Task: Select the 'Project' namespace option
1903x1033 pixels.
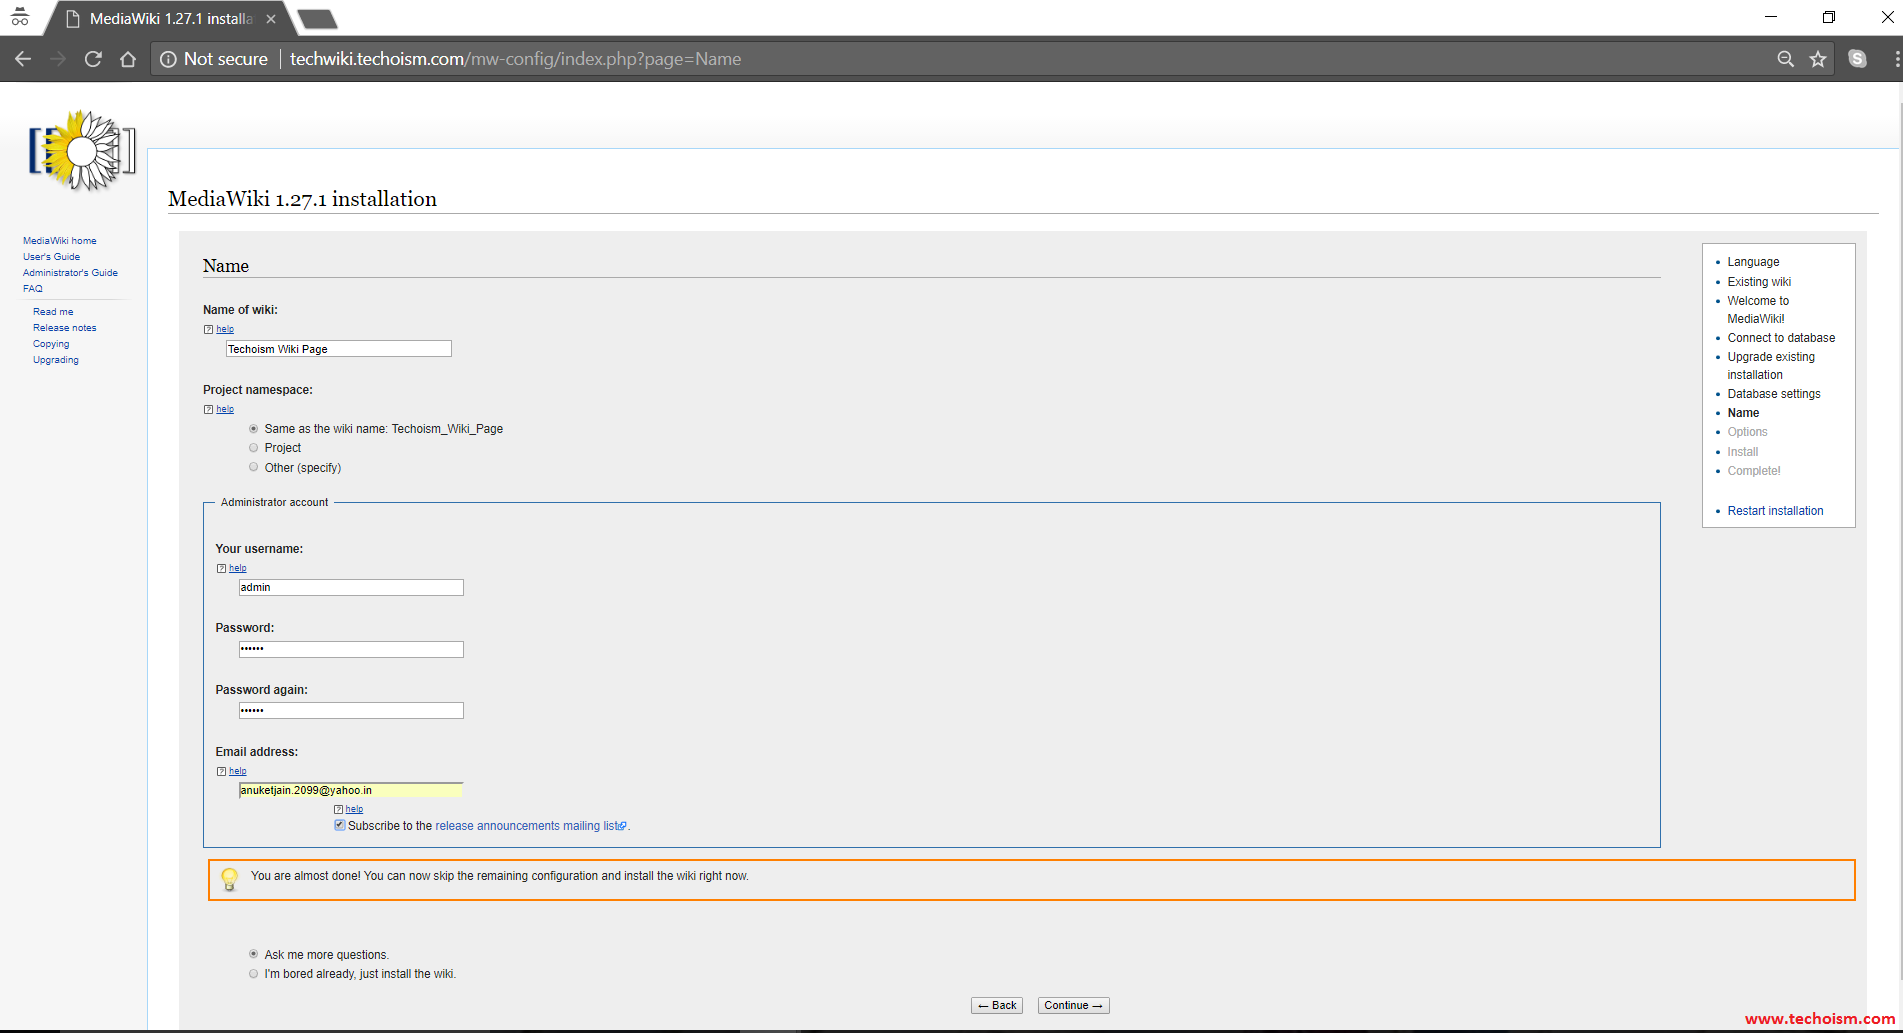Action: [254, 448]
